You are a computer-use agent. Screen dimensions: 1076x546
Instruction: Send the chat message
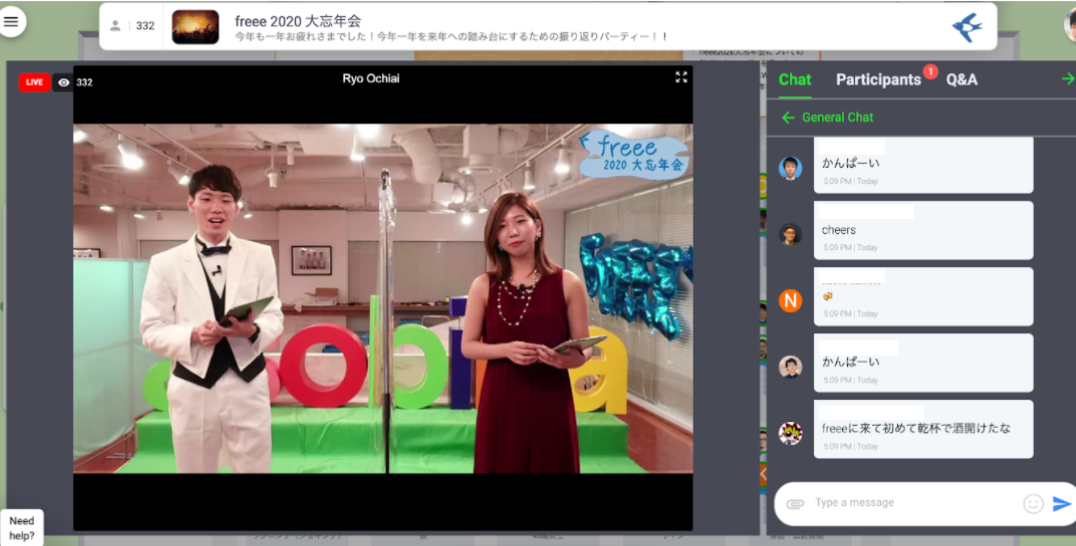(x=1061, y=504)
